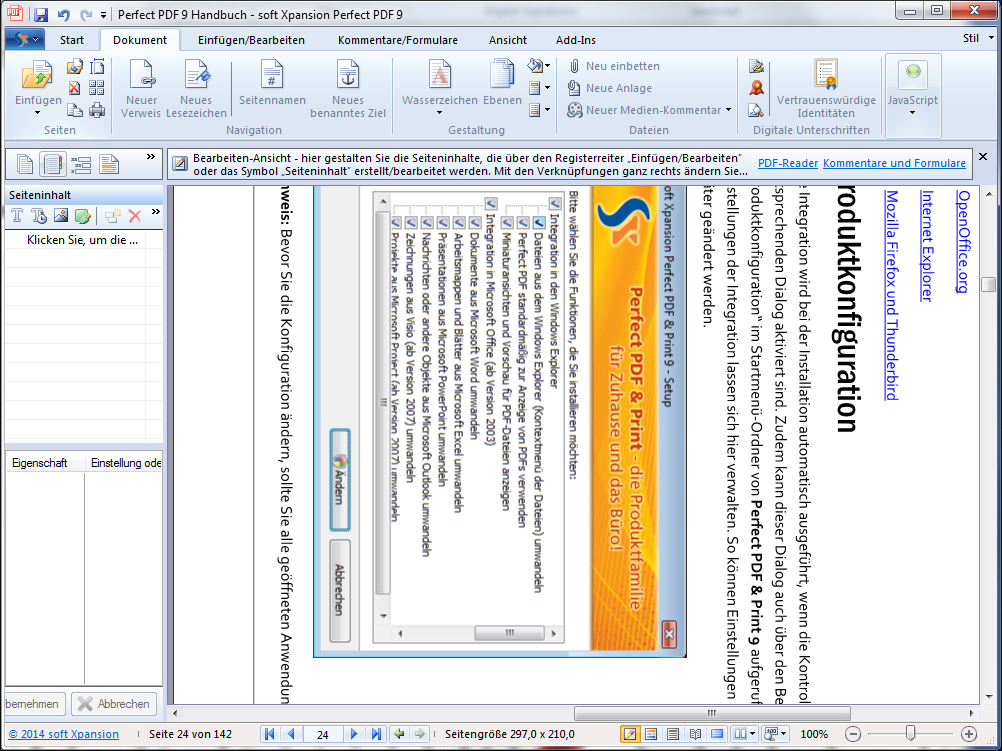Screen dimensions: 1002x751
Task: Click Neues Lesezeichen ribbon icon
Action: click(x=196, y=75)
